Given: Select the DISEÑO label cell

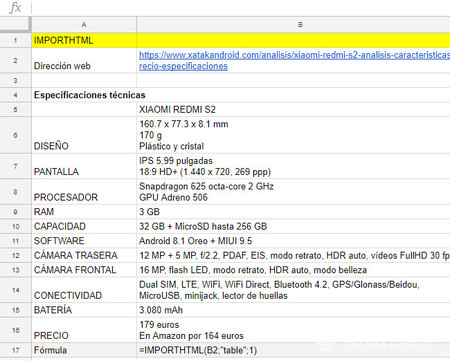Looking at the screenshot, I should pos(84,135).
